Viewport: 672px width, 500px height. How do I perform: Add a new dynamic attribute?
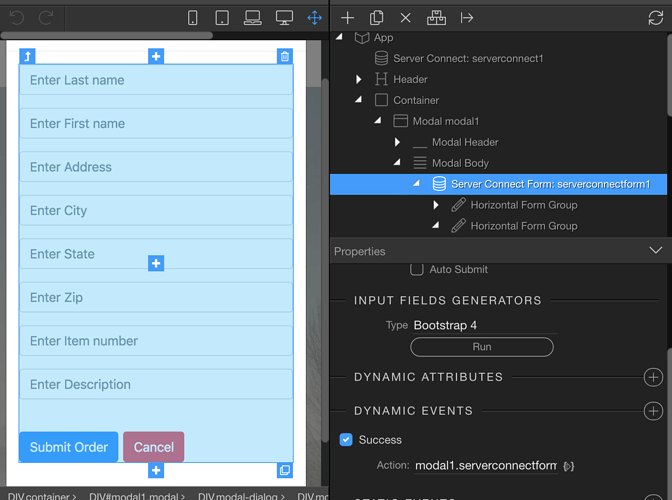(x=653, y=377)
